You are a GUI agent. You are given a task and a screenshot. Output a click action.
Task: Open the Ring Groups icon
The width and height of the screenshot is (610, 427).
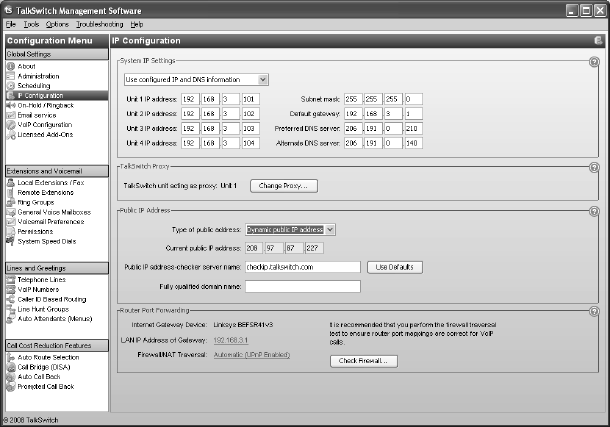point(12,200)
